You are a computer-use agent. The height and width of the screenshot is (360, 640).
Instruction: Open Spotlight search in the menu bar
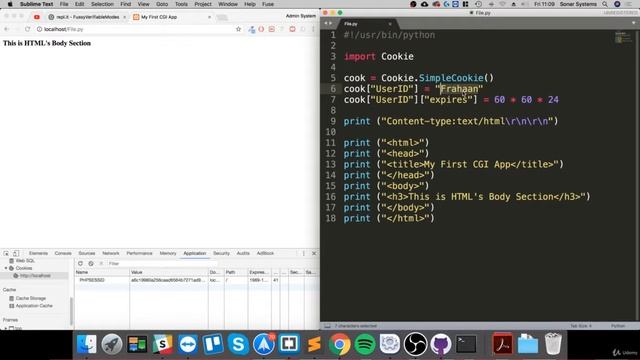(x=605, y=4)
